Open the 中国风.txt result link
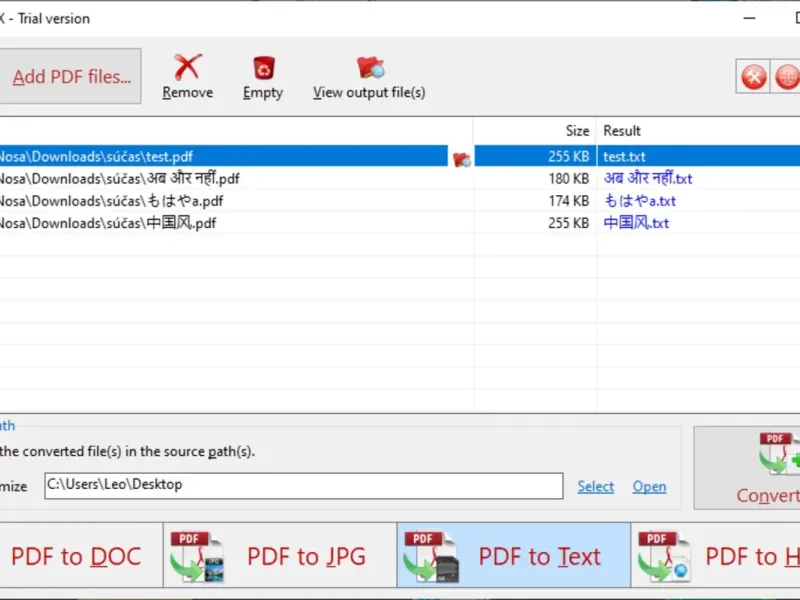 pos(636,223)
